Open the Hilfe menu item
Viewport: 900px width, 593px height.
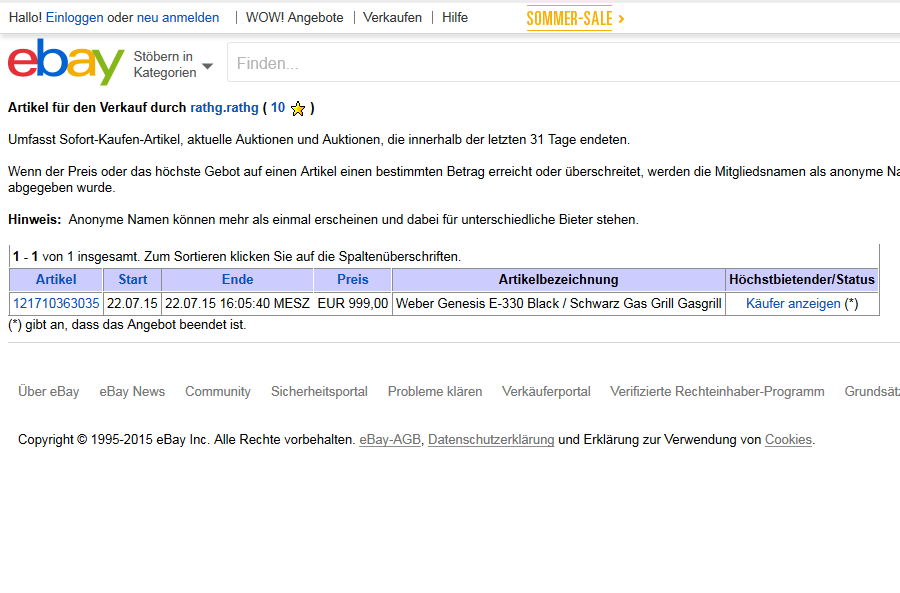[455, 18]
